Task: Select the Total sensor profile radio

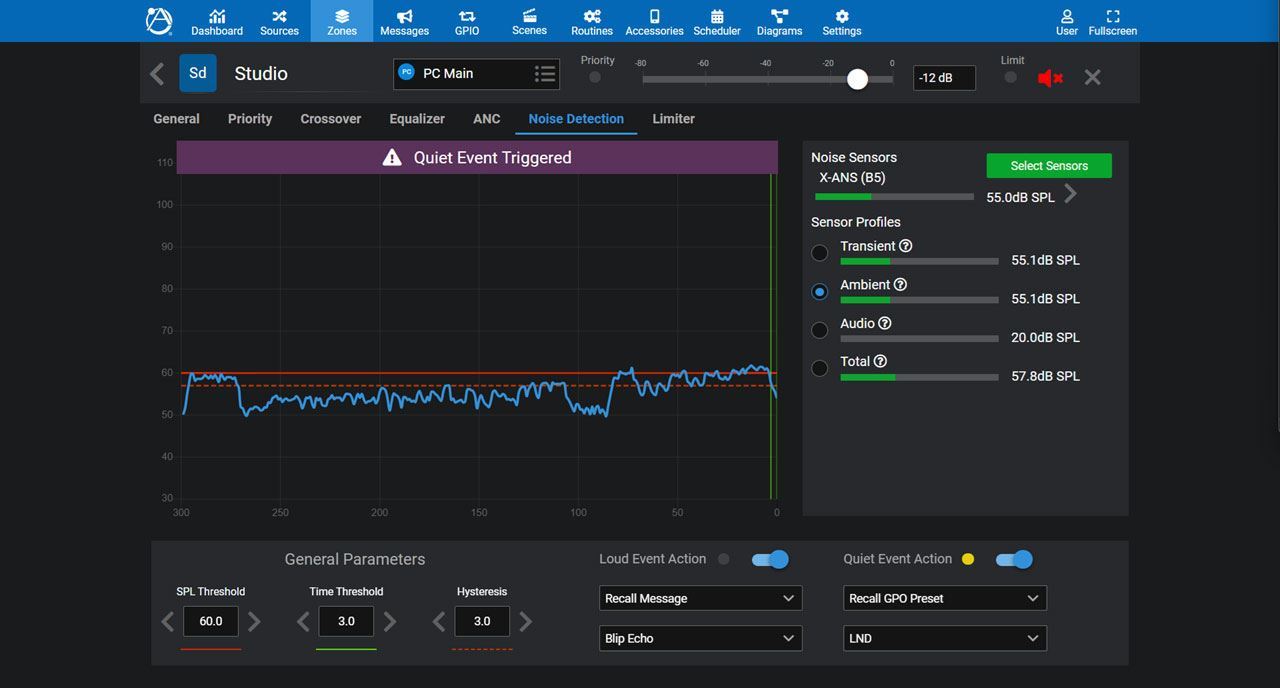Action: (820, 368)
